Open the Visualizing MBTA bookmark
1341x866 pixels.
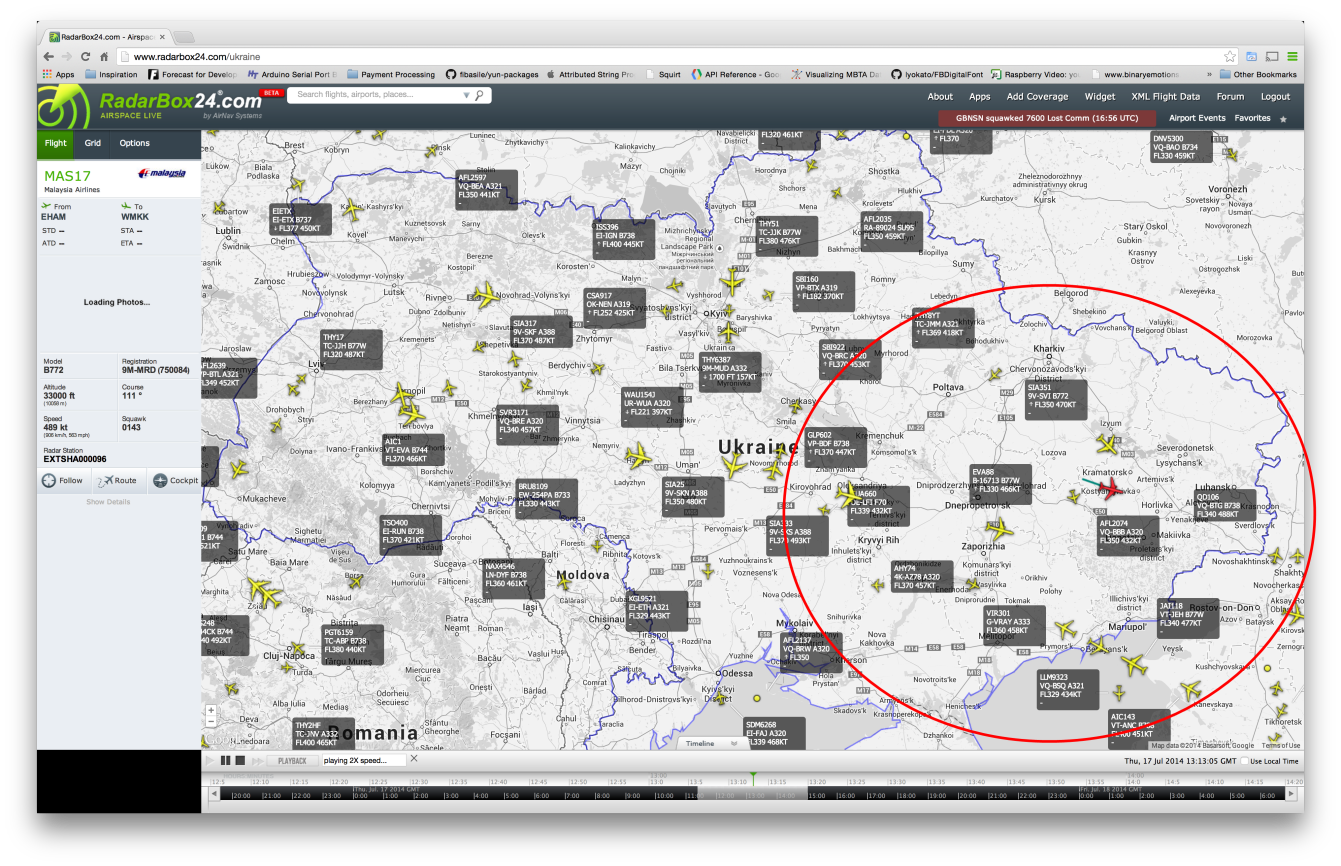(x=836, y=74)
